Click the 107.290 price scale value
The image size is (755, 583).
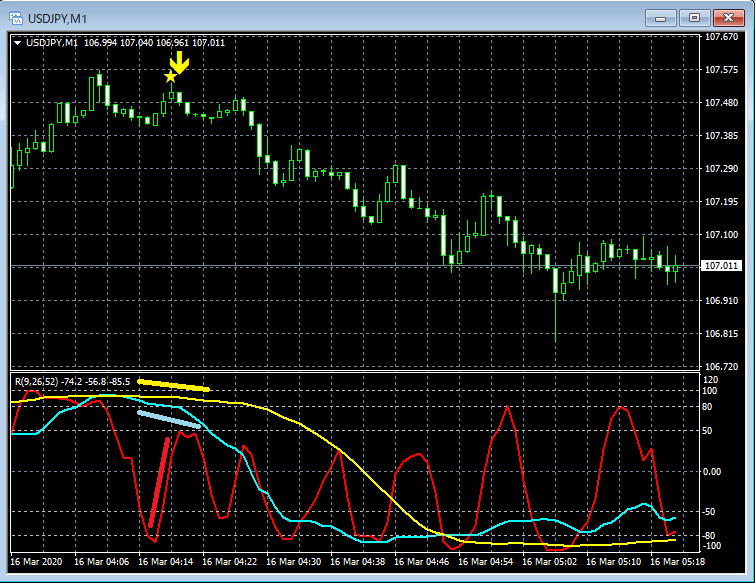pyautogui.click(x=721, y=168)
